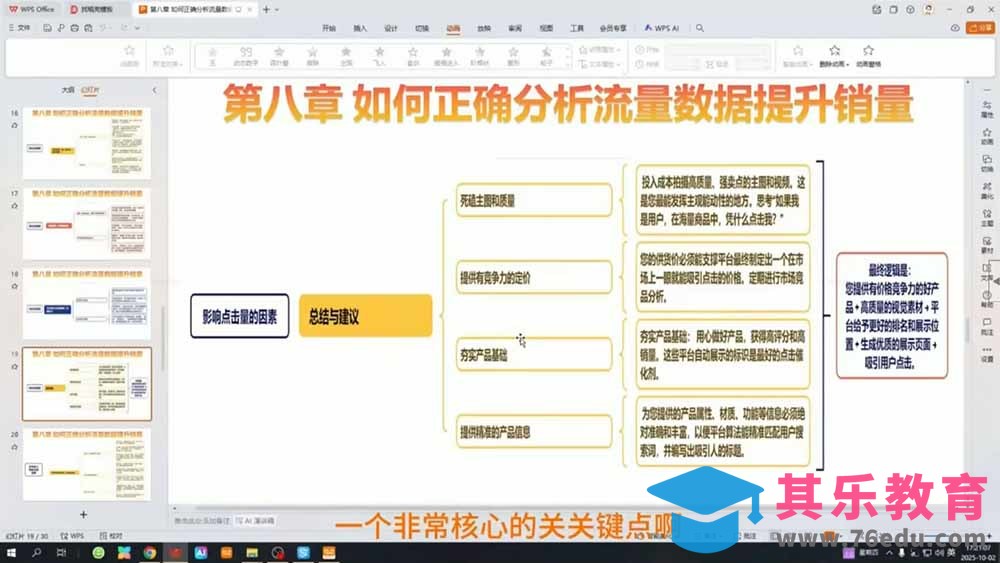Switch to the 切换 ribbon tab
Screen dimensions: 1000x563
pos(422,28)
